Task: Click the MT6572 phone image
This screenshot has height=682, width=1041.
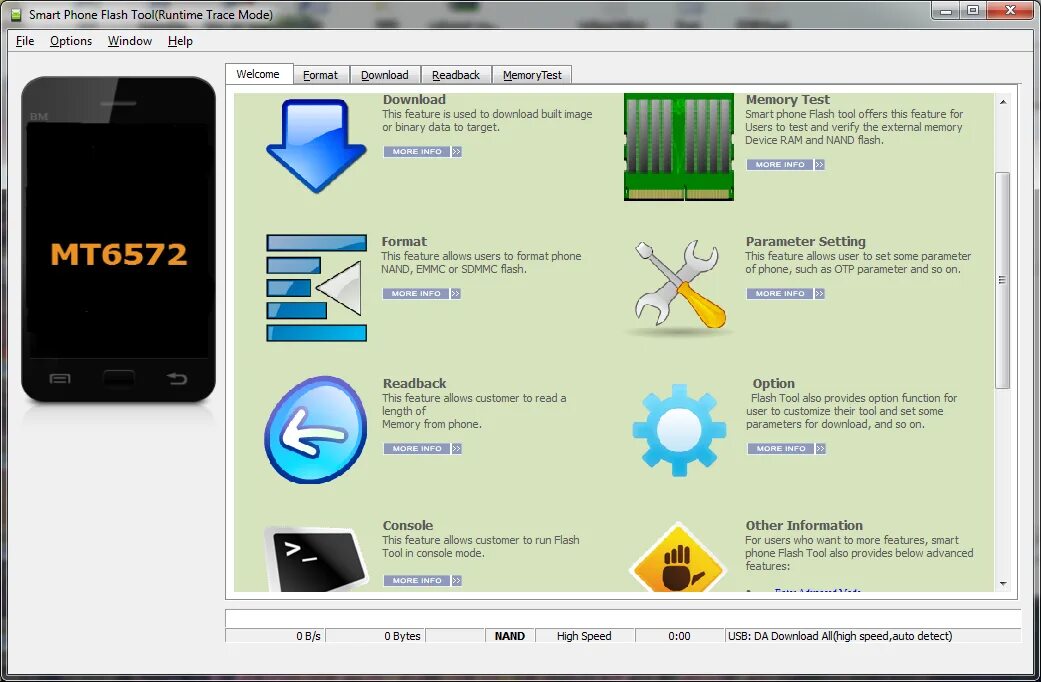Action: coord(118,239)
